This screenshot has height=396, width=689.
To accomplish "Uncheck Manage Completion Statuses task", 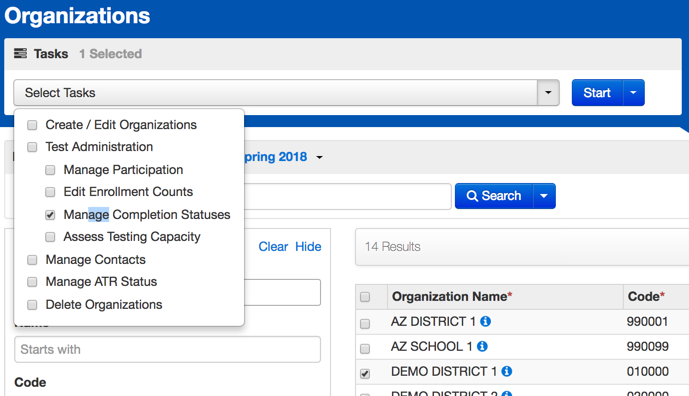I will [50, 215].
